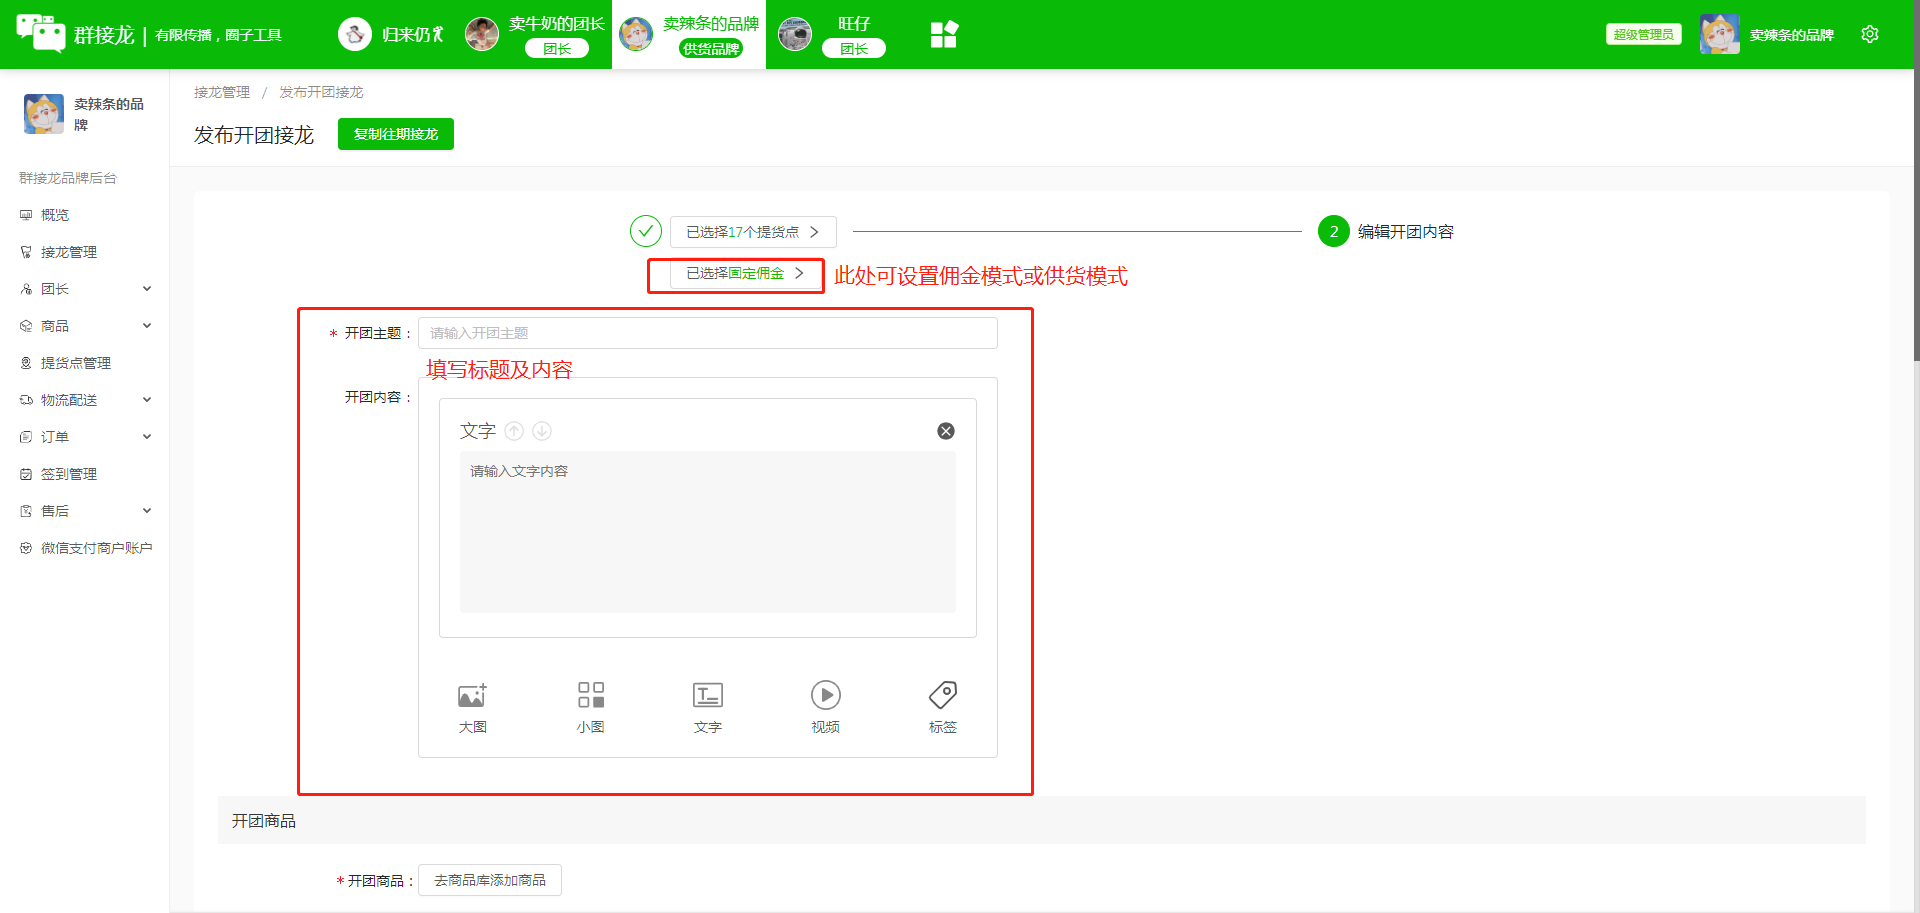
Task: Click the 群接龙品牌后台 sidebar heading
Action: [68, 178]
